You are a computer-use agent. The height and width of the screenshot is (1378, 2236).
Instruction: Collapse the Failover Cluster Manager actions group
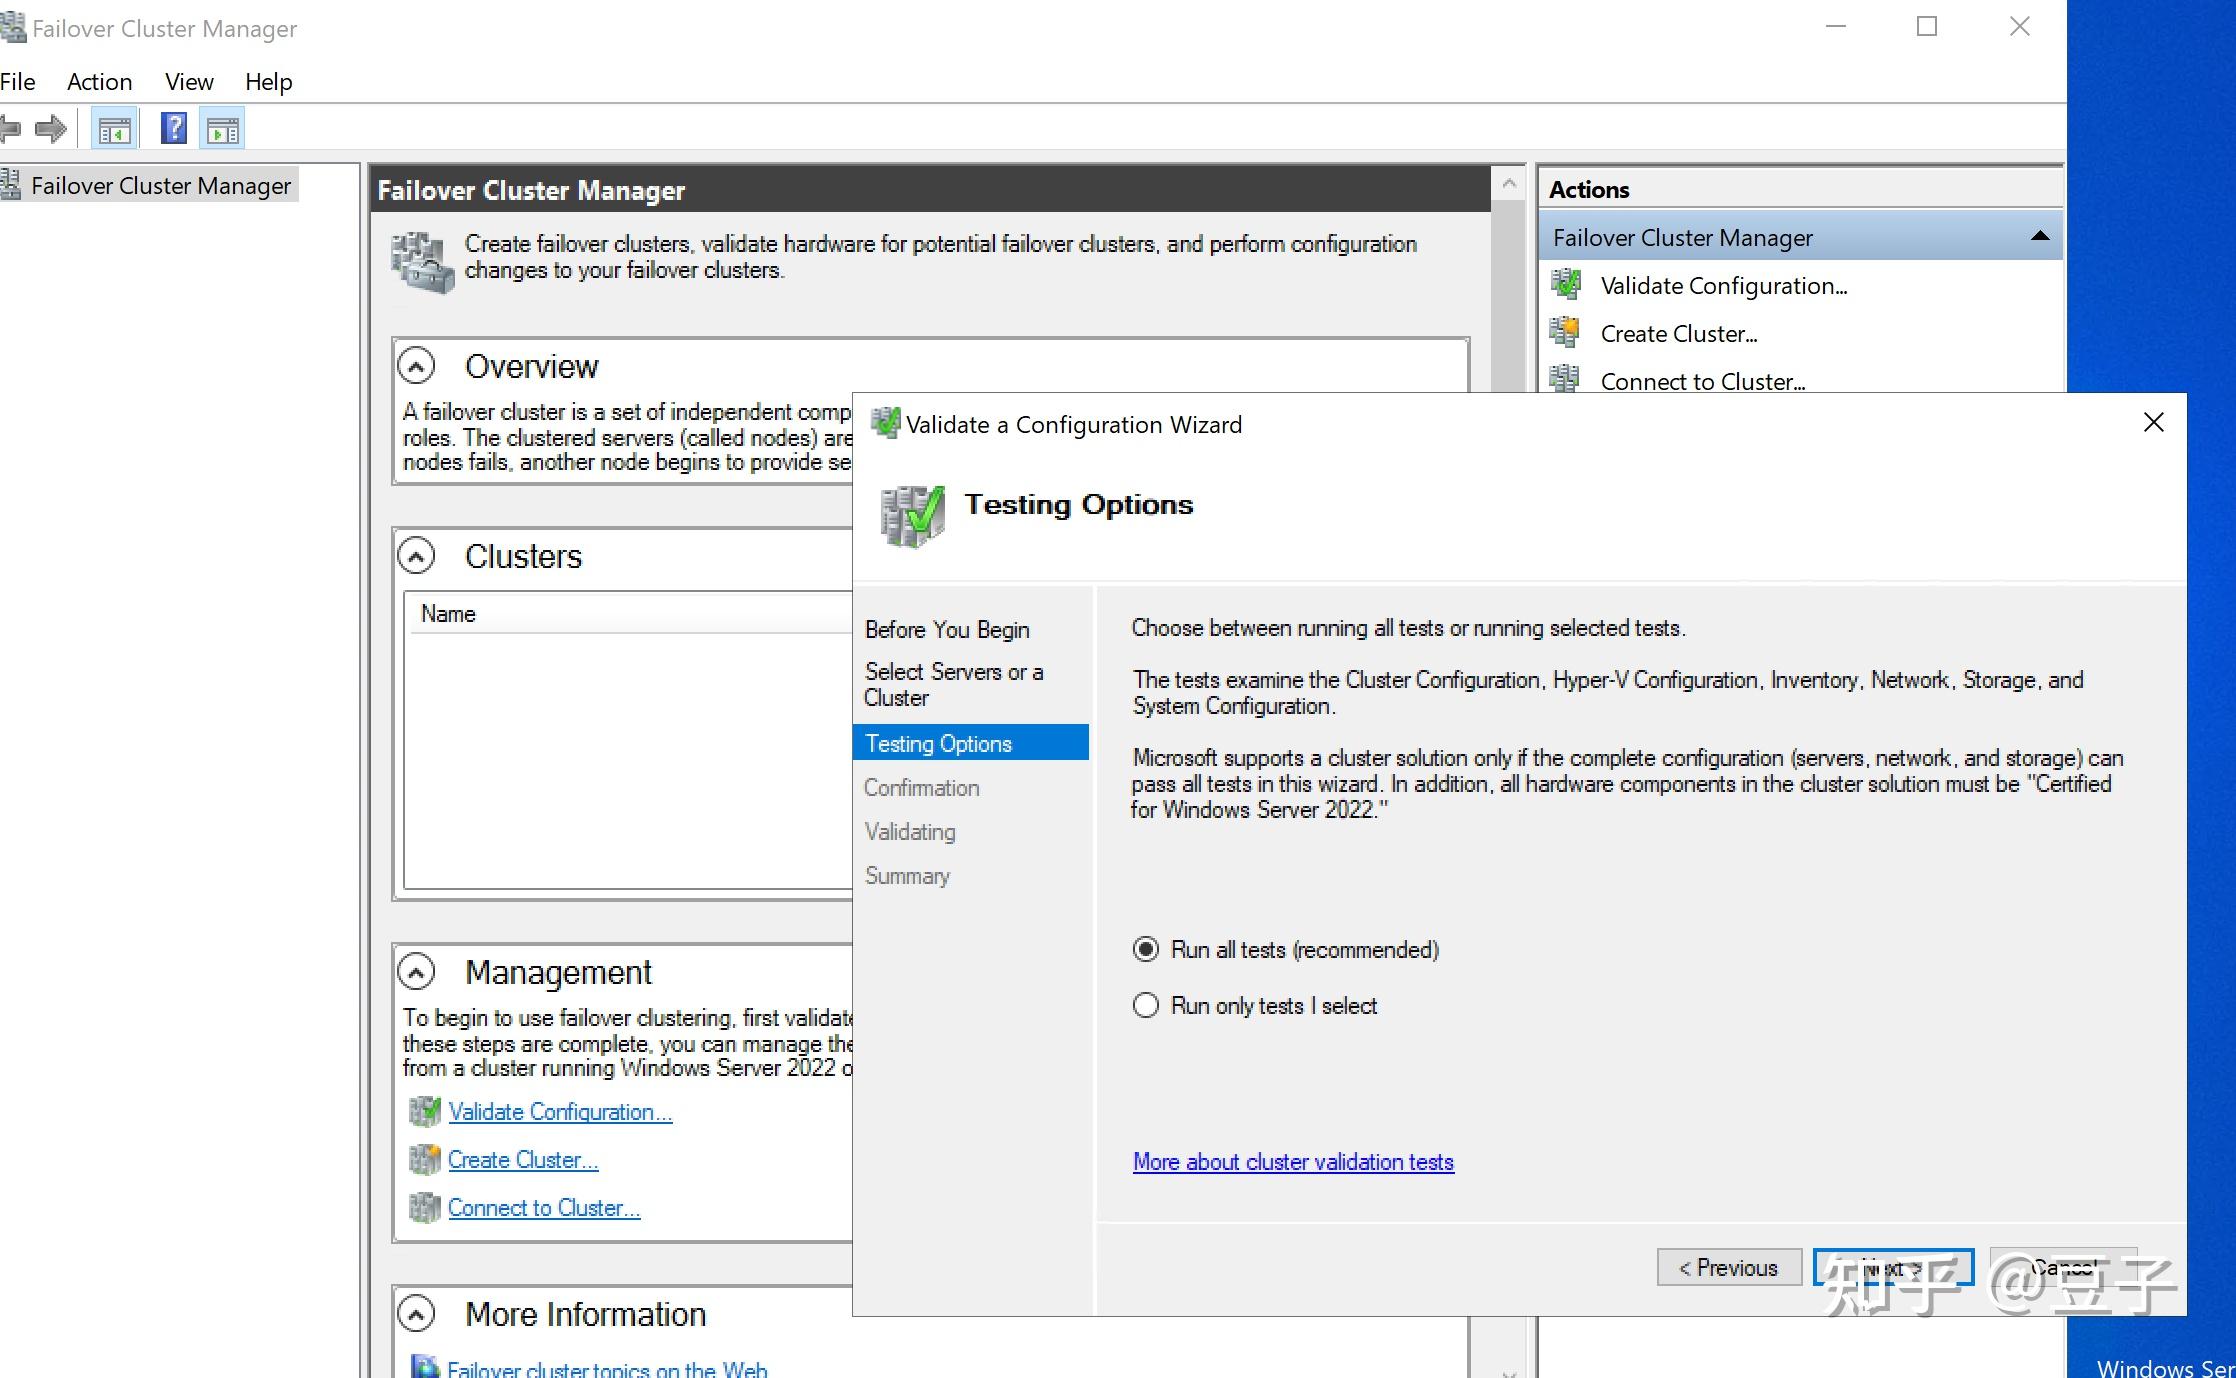click(x=2038, y=236)
